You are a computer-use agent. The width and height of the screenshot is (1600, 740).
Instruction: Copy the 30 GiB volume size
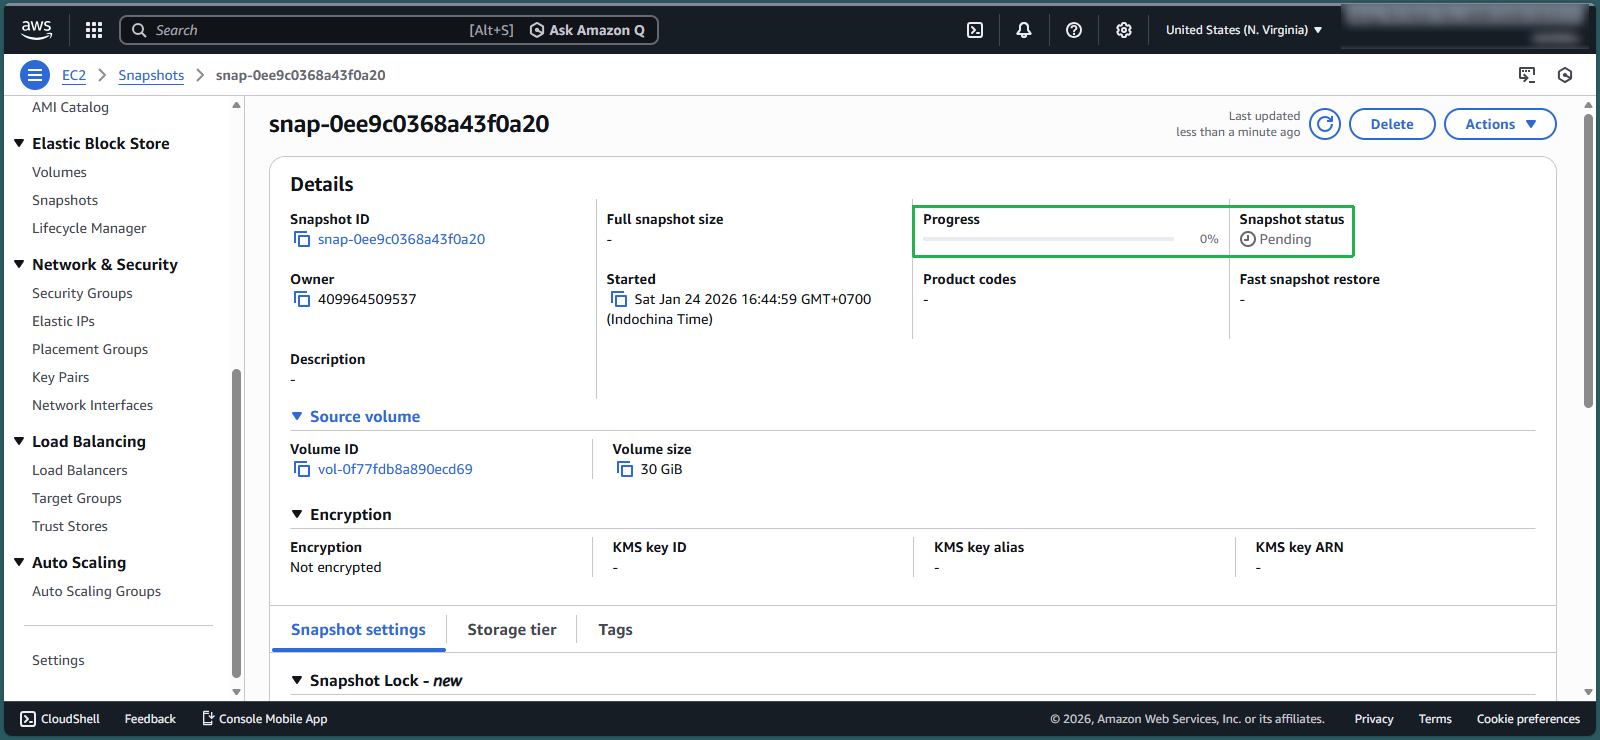click(x=625, y=469)
